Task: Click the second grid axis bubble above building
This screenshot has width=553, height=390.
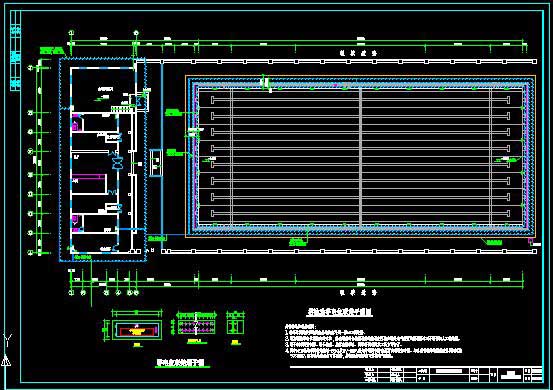Action: [136, 33]
